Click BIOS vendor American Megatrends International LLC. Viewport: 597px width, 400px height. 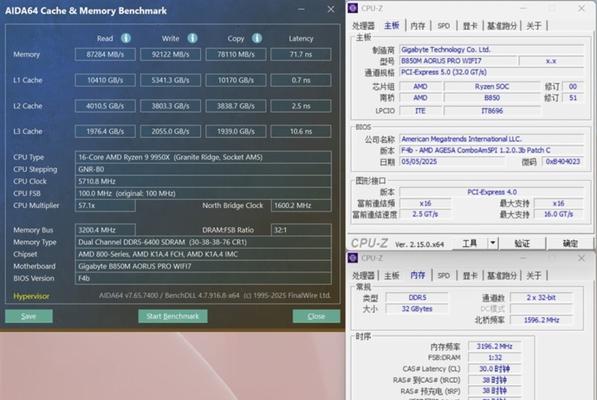tap(491, 139)
